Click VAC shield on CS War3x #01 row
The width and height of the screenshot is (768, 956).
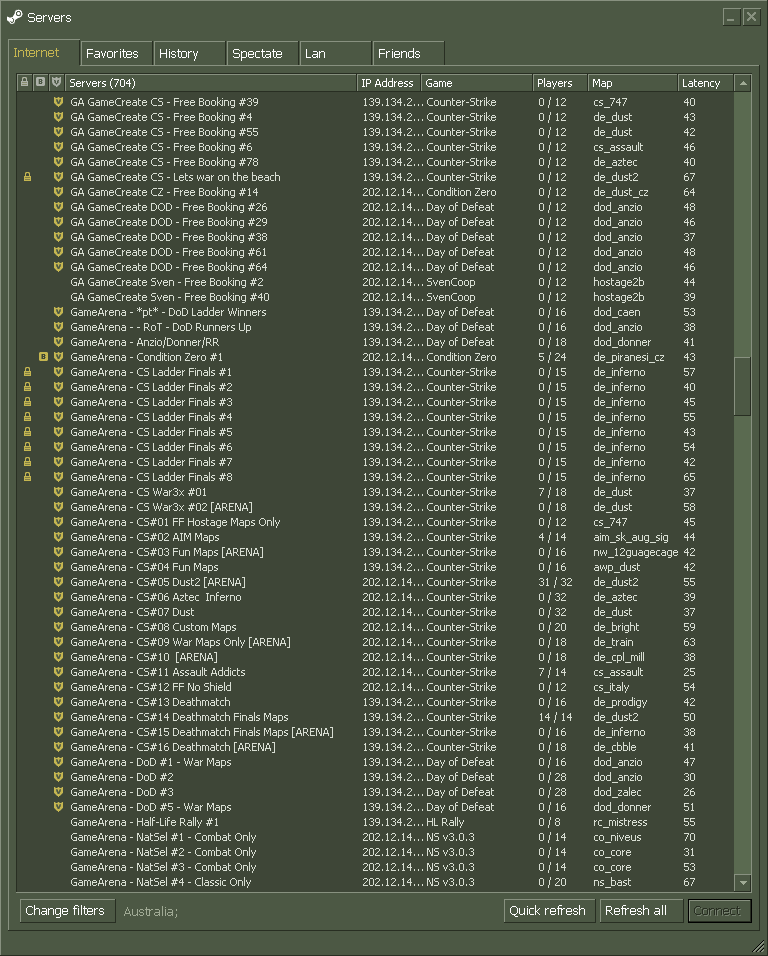point(59,492)
